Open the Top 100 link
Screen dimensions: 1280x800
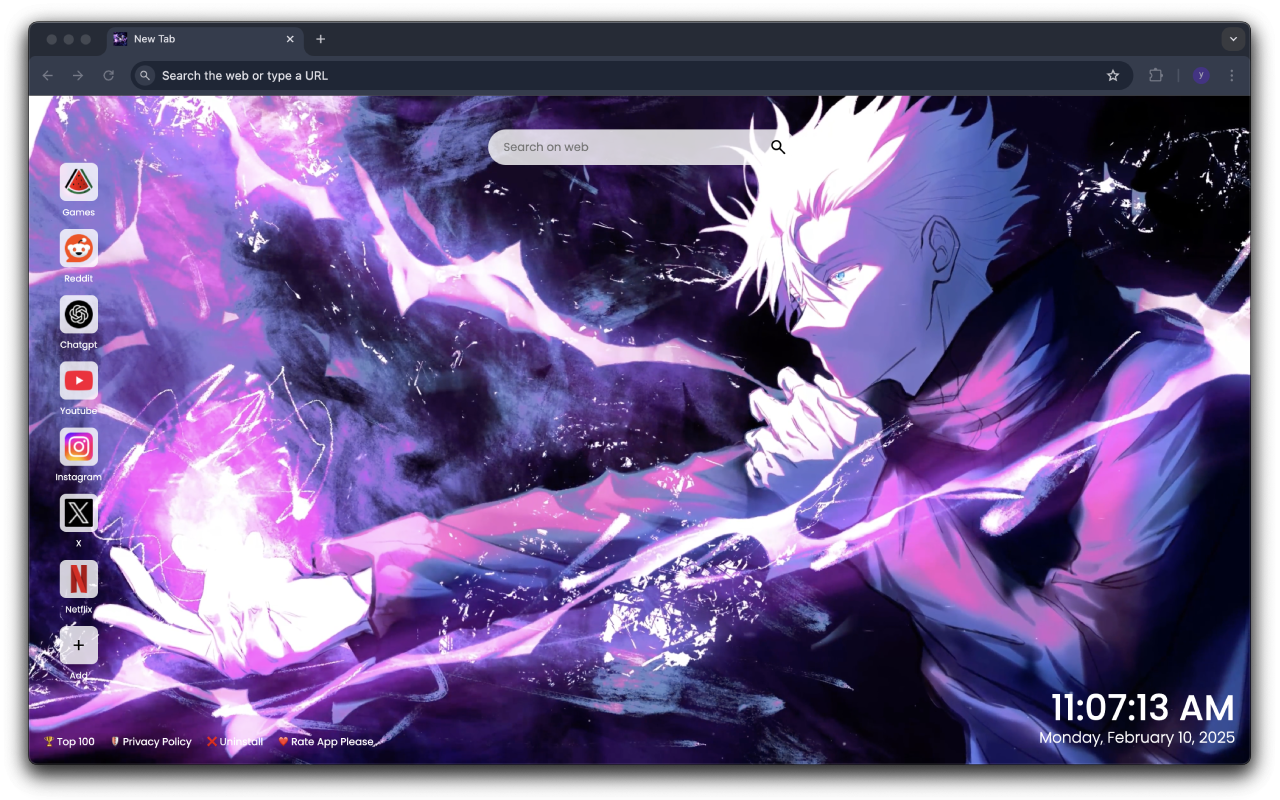coord(69,741)
